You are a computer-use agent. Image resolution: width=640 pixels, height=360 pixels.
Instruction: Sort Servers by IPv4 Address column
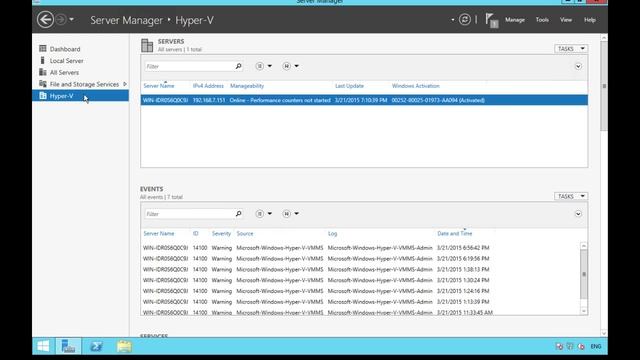pyautogui.click(x=208, y=86)
